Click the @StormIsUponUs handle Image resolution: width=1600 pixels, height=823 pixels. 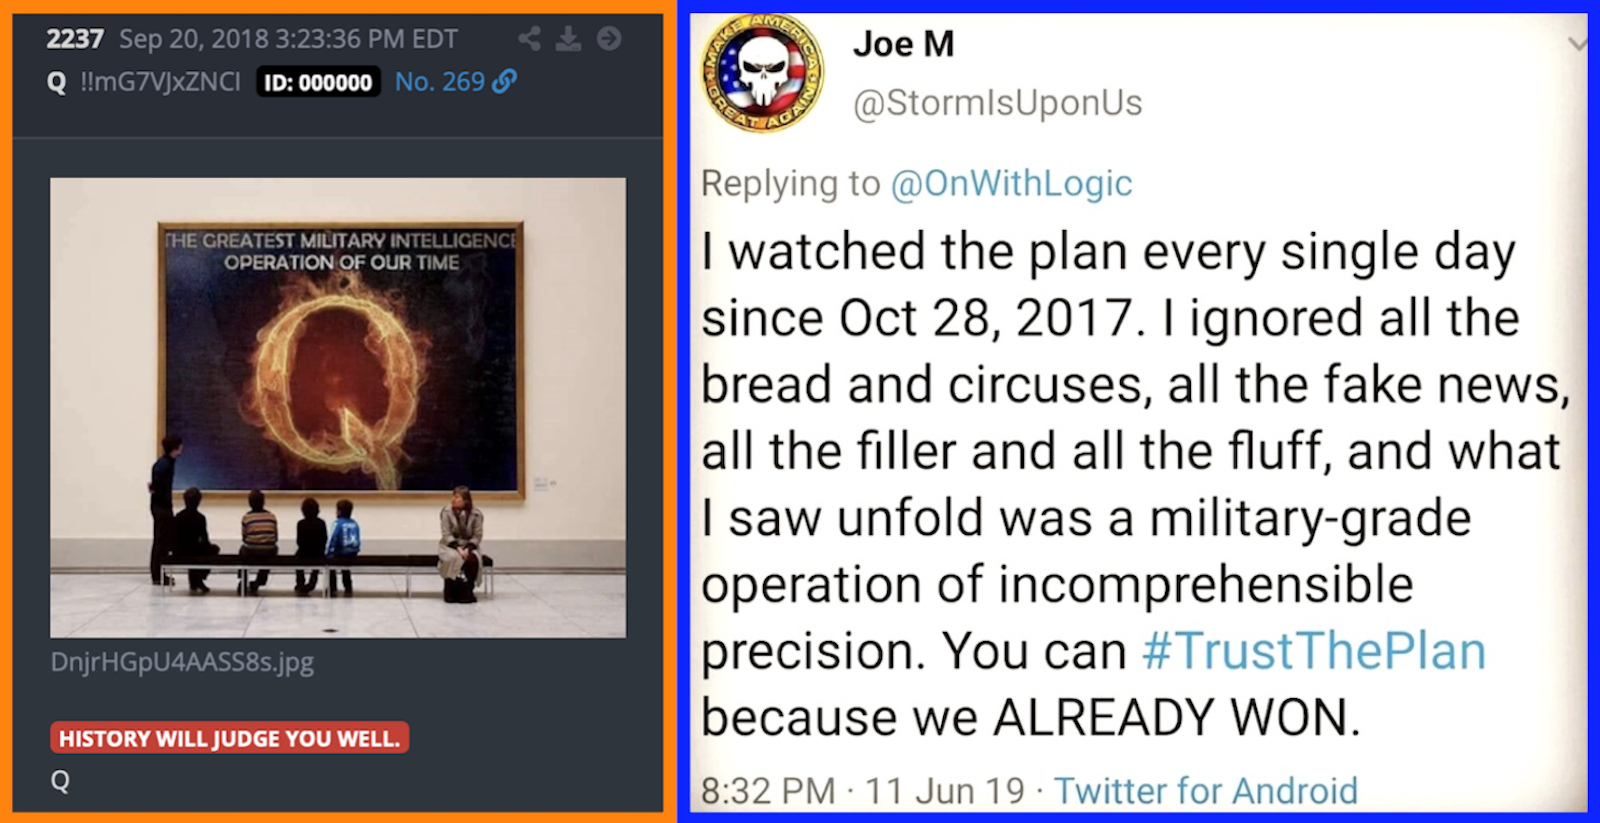[x=997, y=103]
